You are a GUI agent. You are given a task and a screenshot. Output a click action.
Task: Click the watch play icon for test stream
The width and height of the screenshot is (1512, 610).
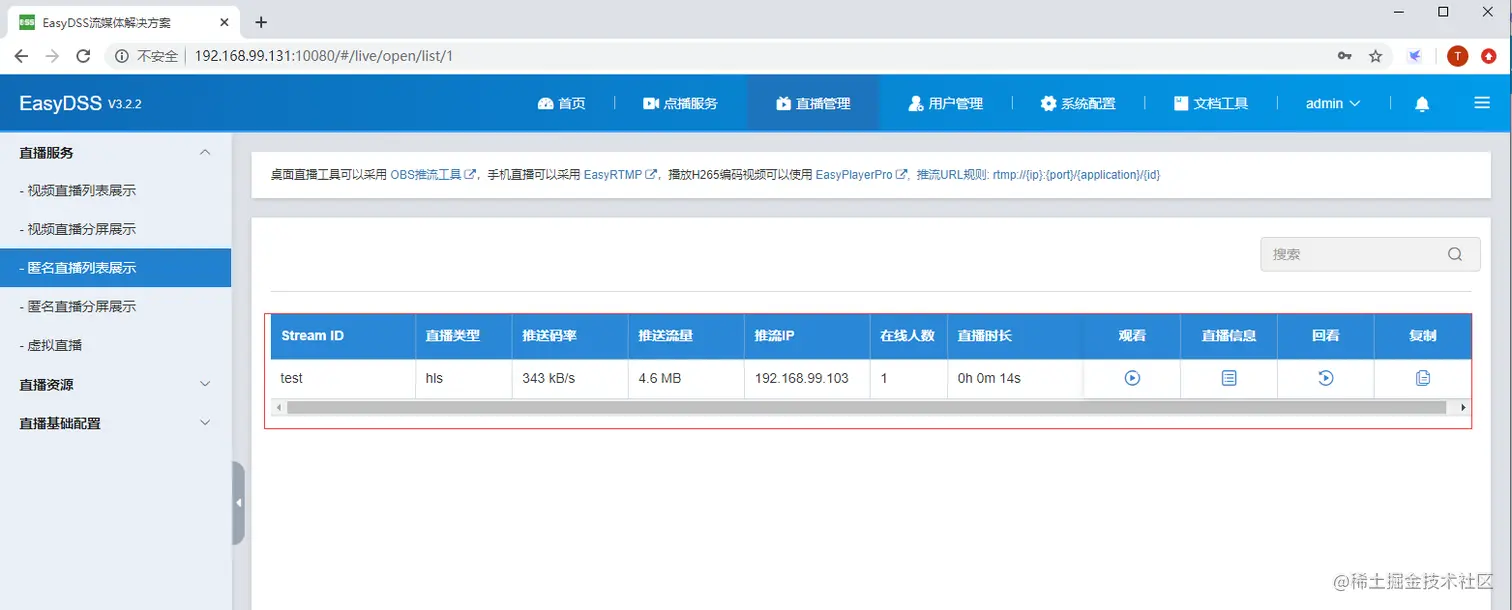click(x=1132, y=378)
